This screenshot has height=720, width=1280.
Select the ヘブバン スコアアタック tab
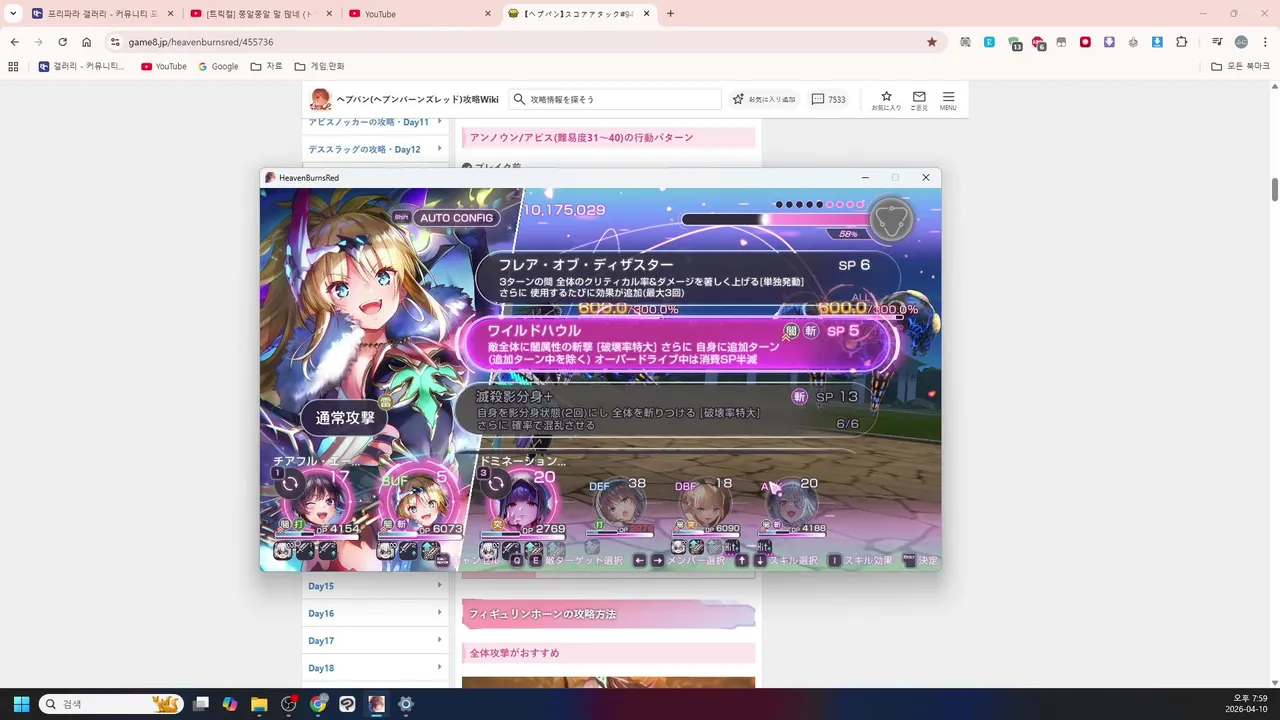(x=579, y=14)
